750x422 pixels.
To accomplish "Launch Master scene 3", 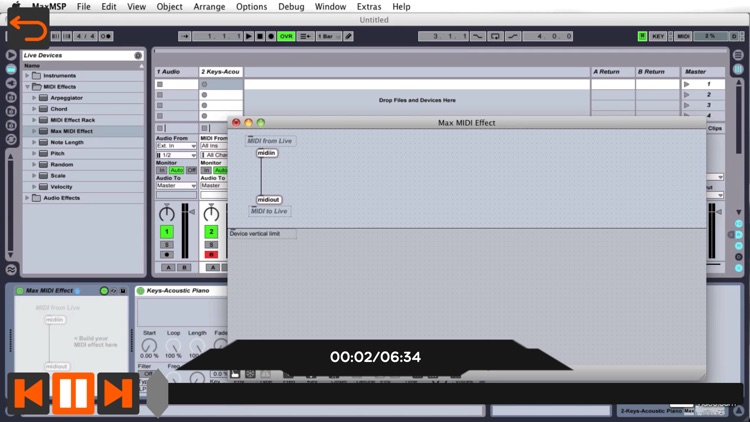I will [687, 105].
